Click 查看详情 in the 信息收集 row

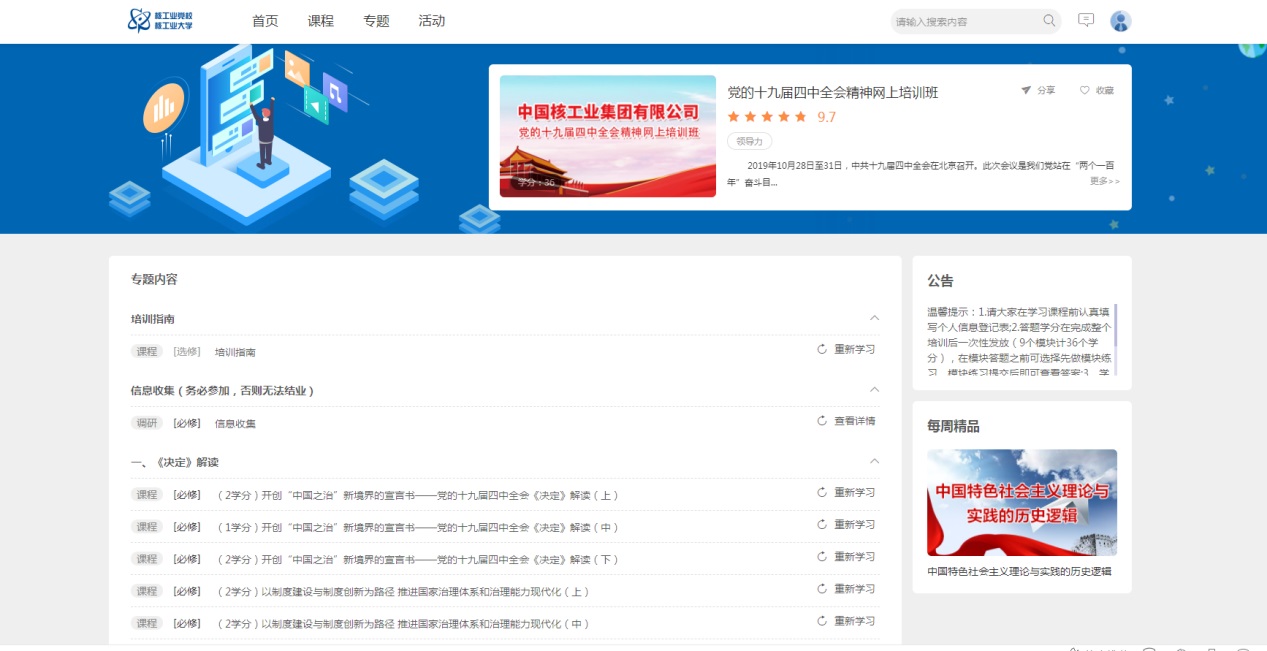(855, 421)
